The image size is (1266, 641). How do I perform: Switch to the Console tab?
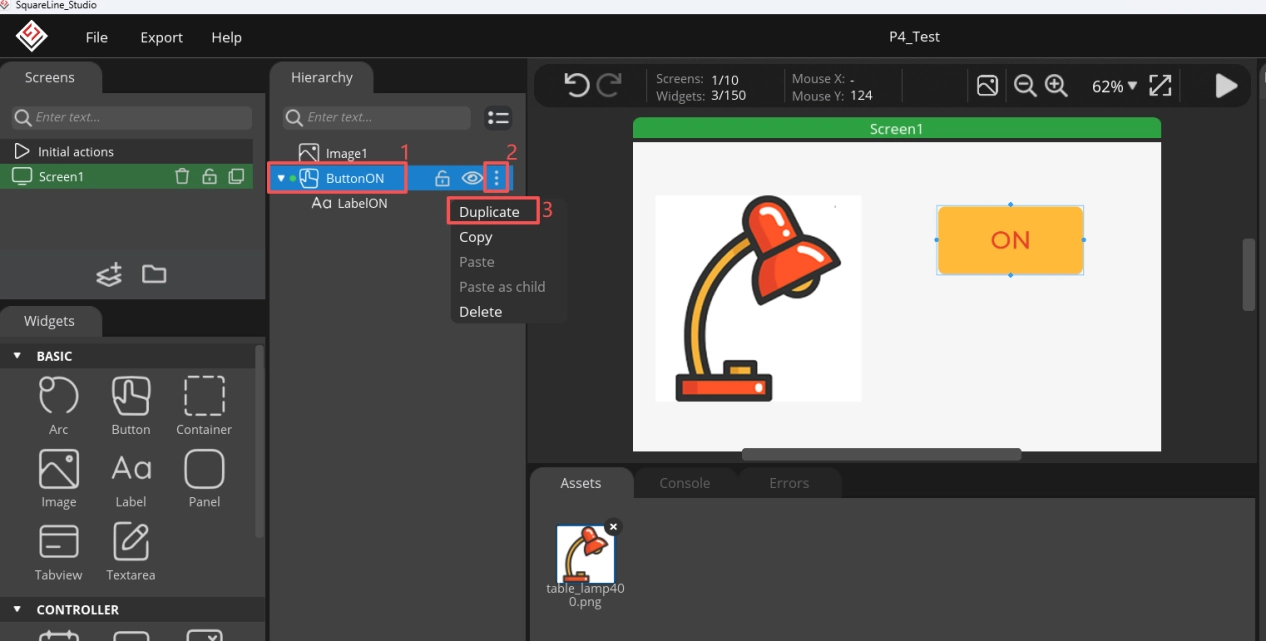[x=684, y=483]
